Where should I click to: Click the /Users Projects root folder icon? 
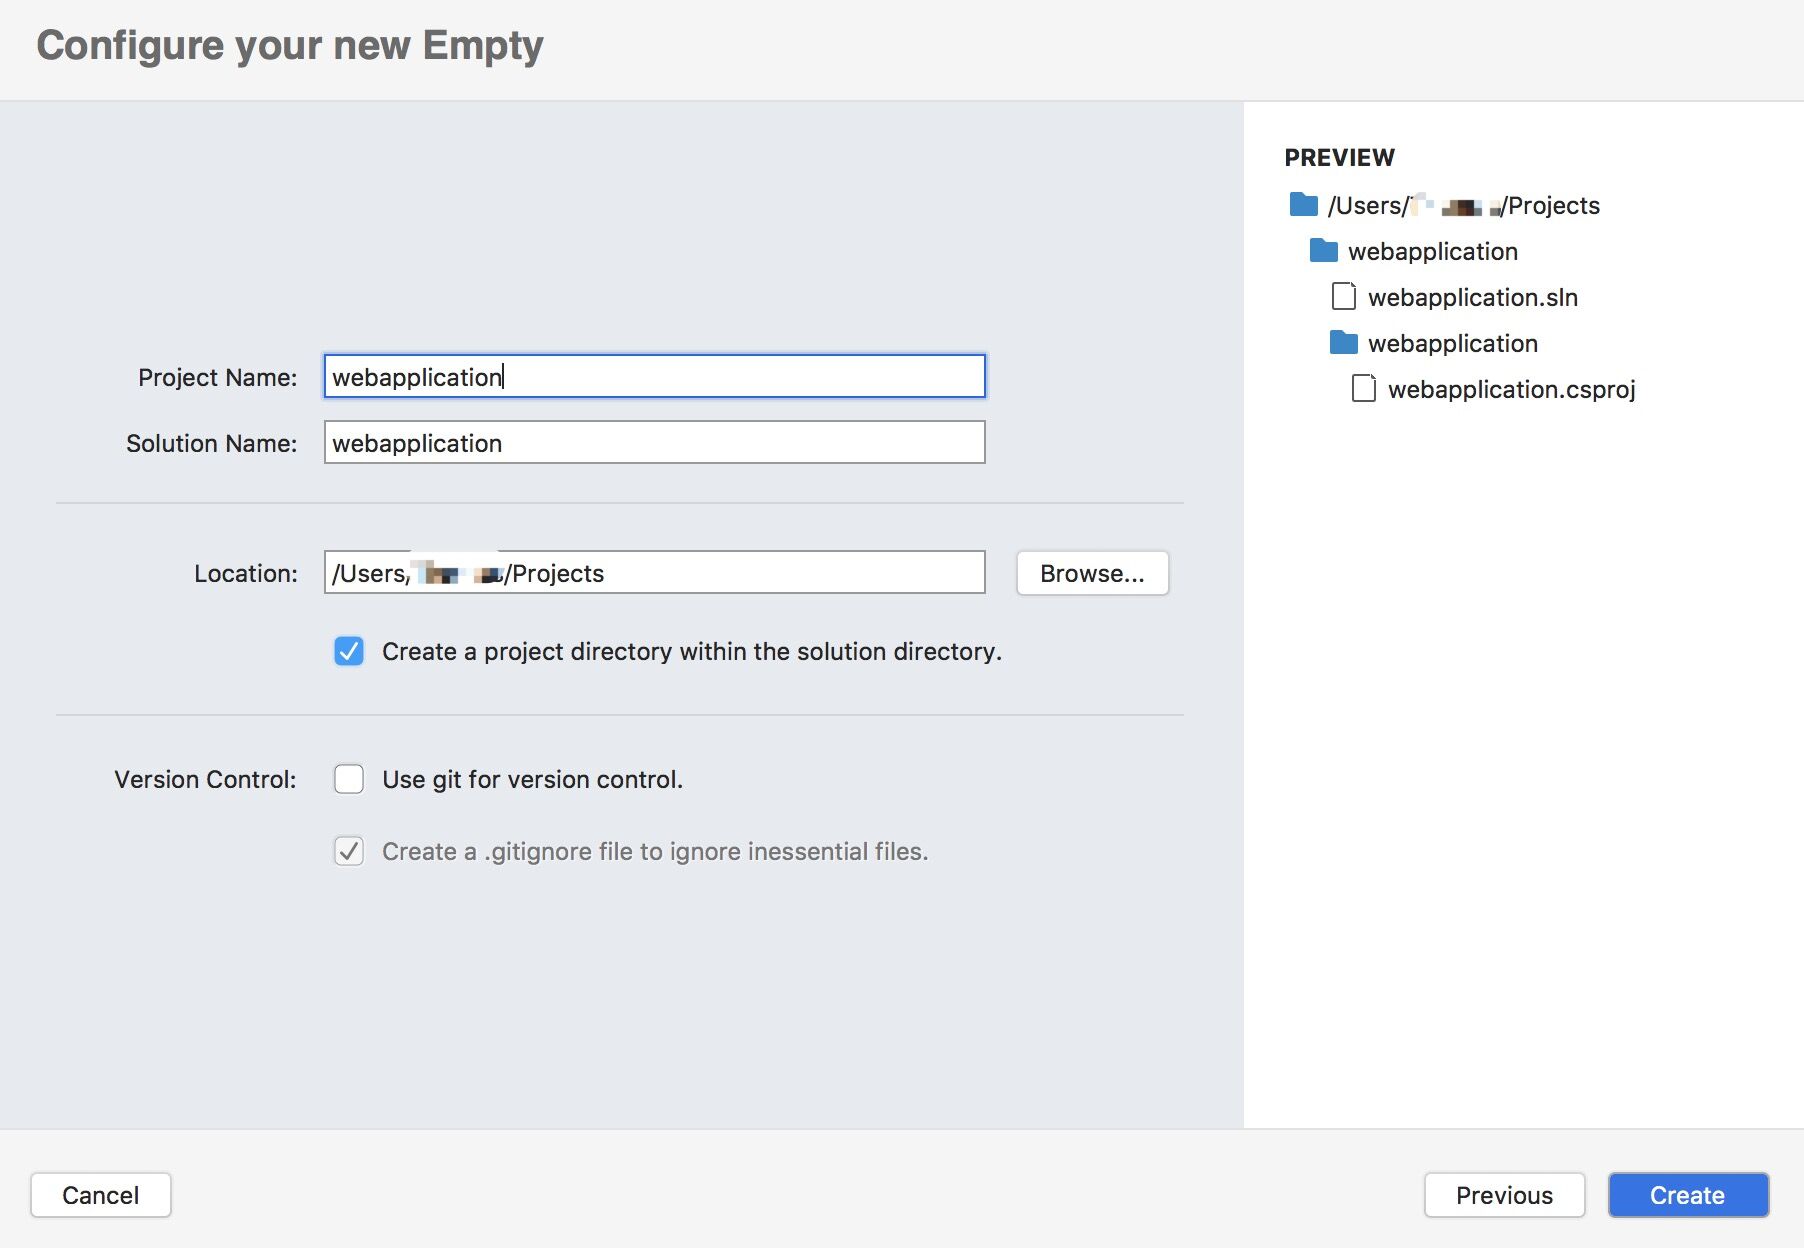1303,205
